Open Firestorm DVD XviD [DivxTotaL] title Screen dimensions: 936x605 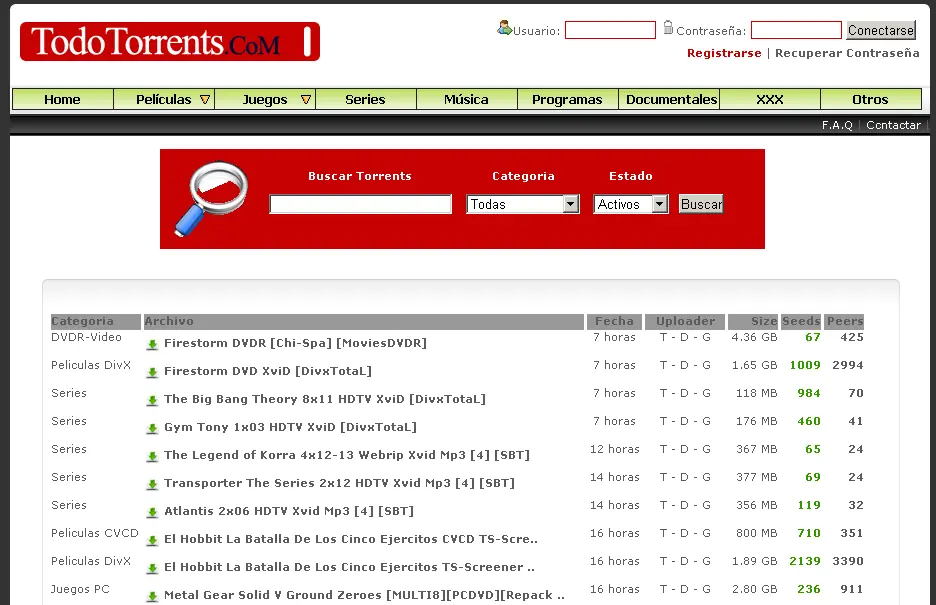(x=268, y=371)
